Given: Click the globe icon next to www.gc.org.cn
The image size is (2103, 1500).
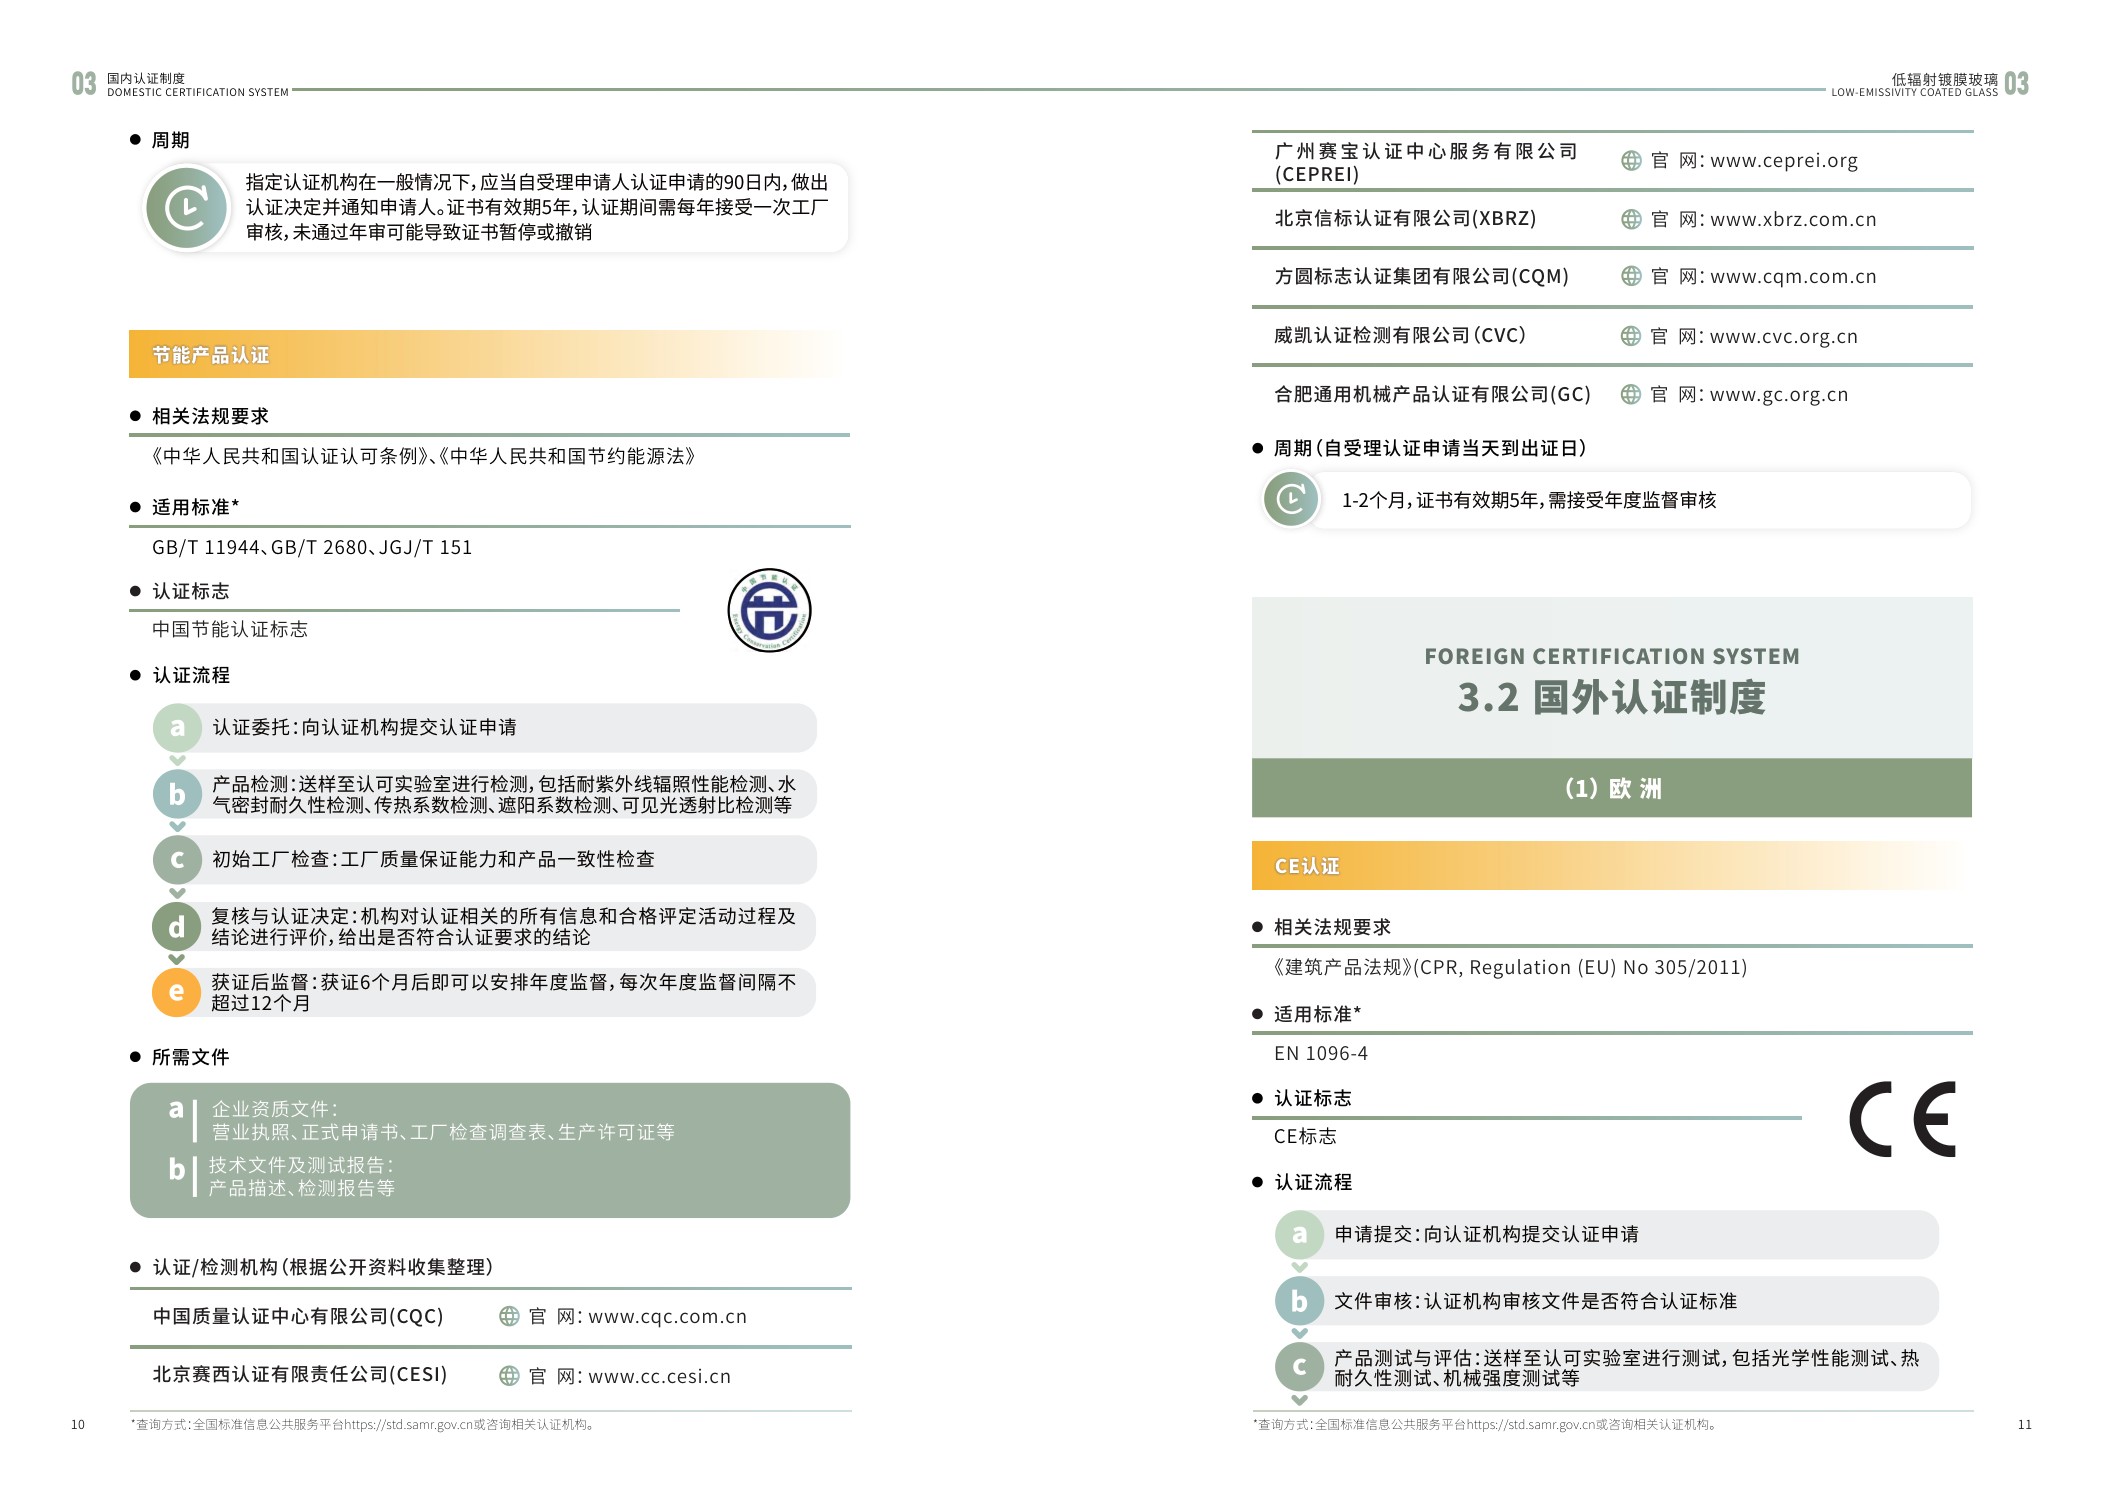Looking at the screenshot, I should tap(1631, 394).
